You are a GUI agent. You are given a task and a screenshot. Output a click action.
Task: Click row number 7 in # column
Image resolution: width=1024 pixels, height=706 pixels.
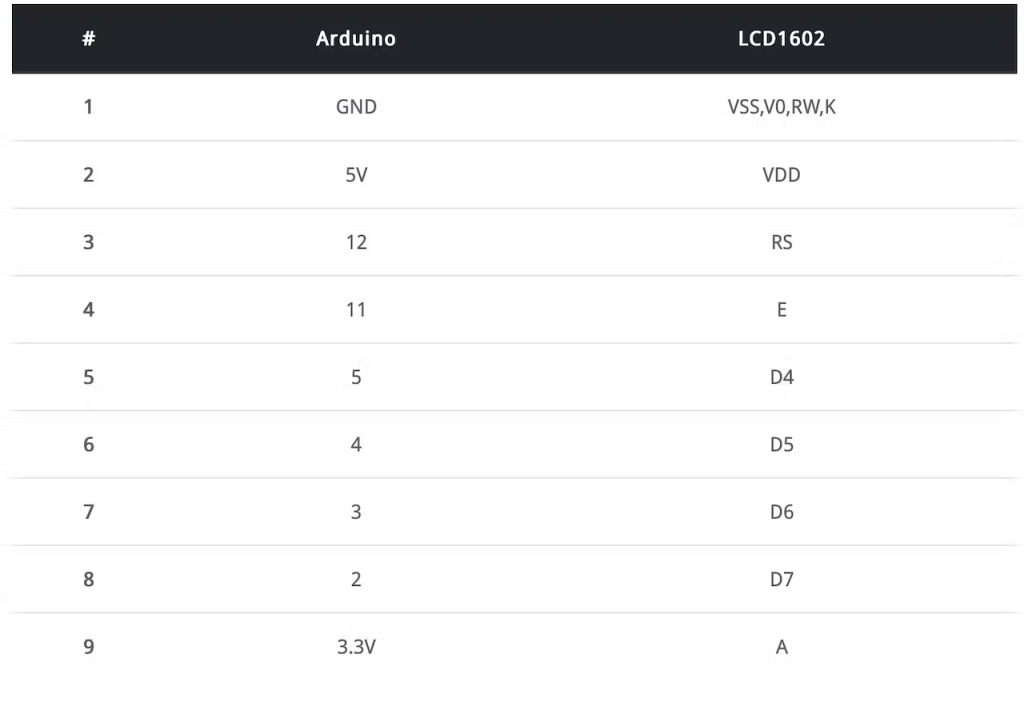[88, 512]
